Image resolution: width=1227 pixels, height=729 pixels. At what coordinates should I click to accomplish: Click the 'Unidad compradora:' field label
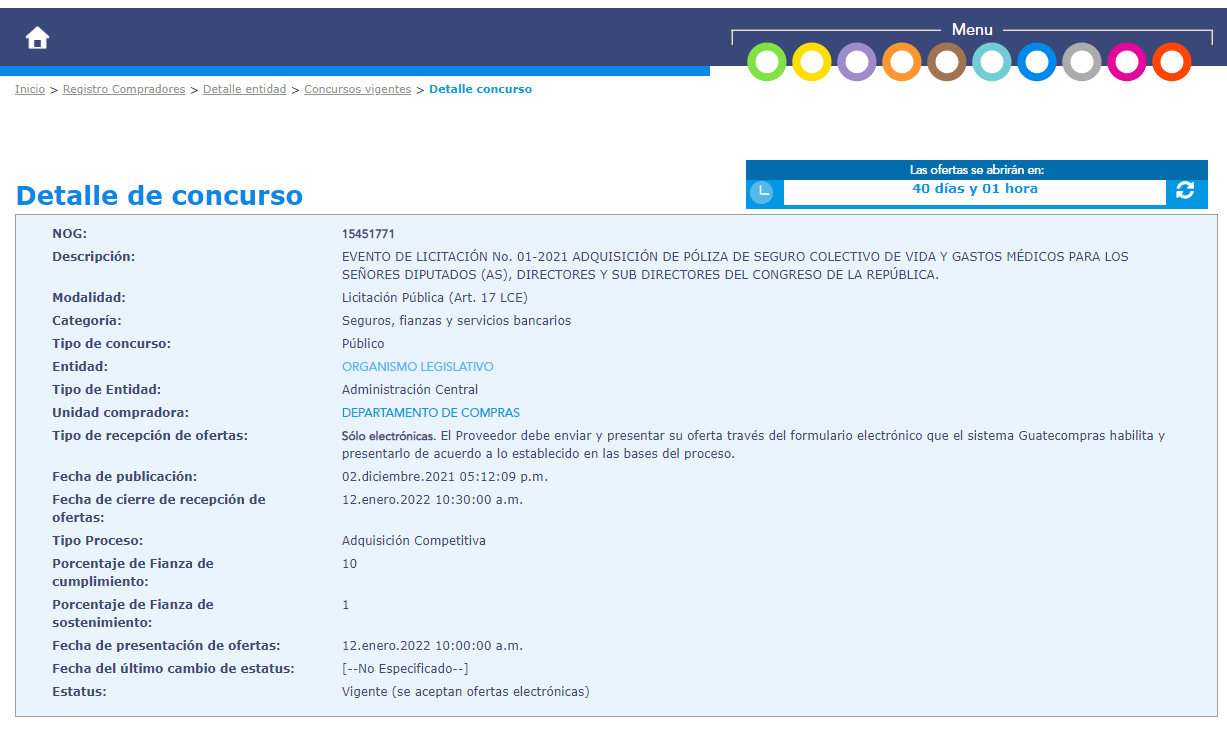(x=120, y=413)
